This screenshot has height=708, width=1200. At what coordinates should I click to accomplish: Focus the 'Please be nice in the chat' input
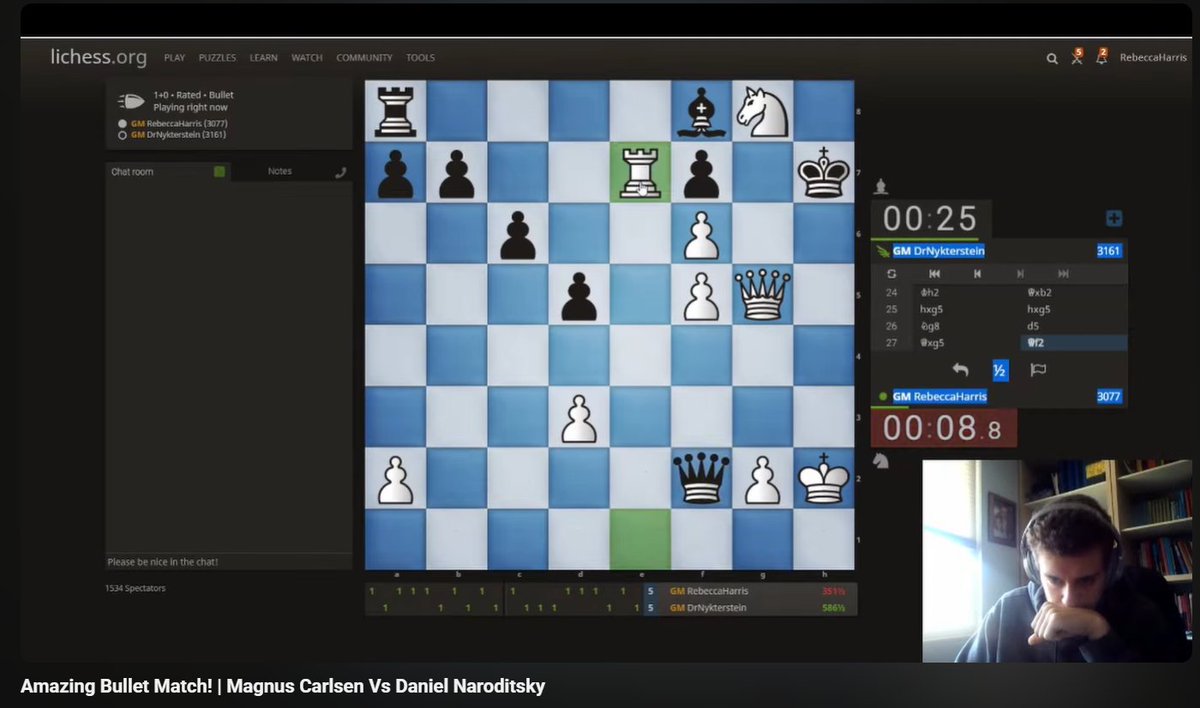[x=229, y=562]
